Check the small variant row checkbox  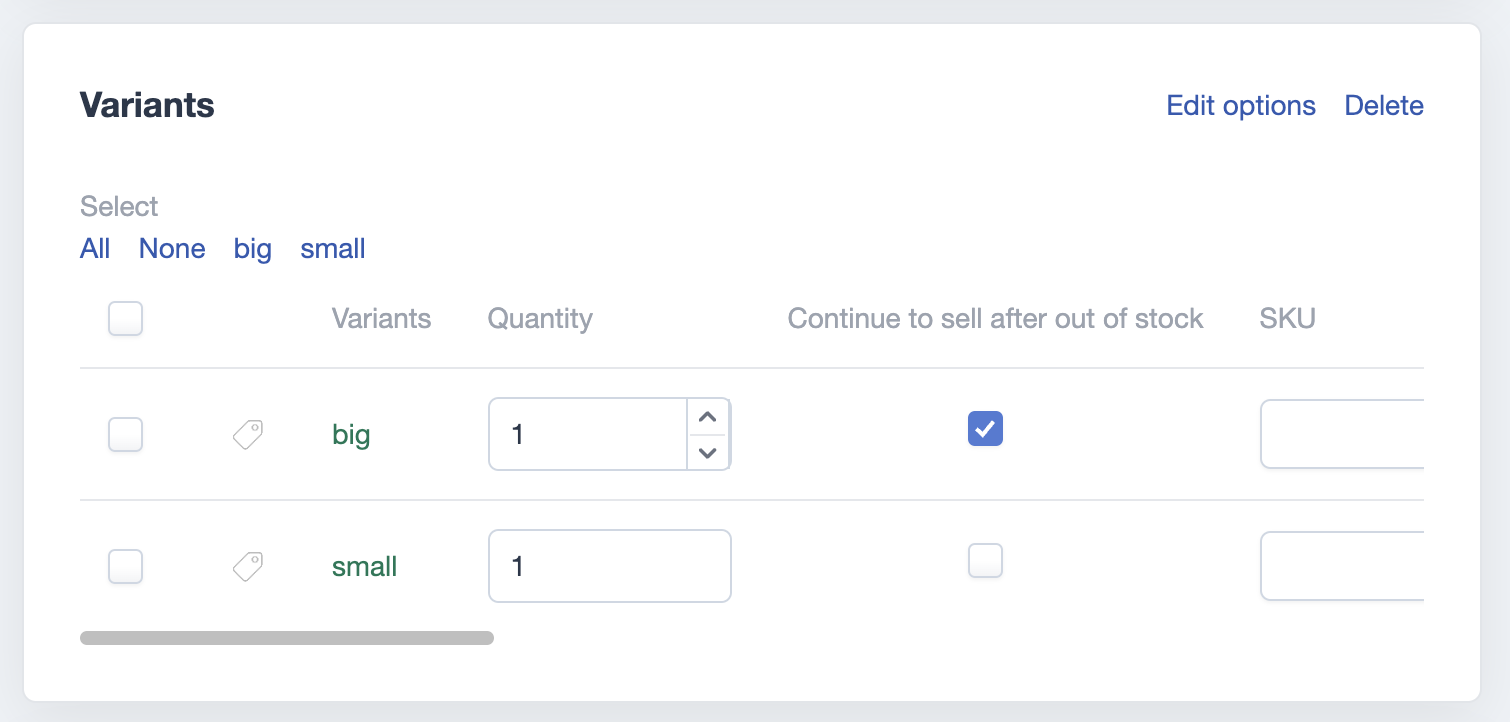tap(125, 566)
